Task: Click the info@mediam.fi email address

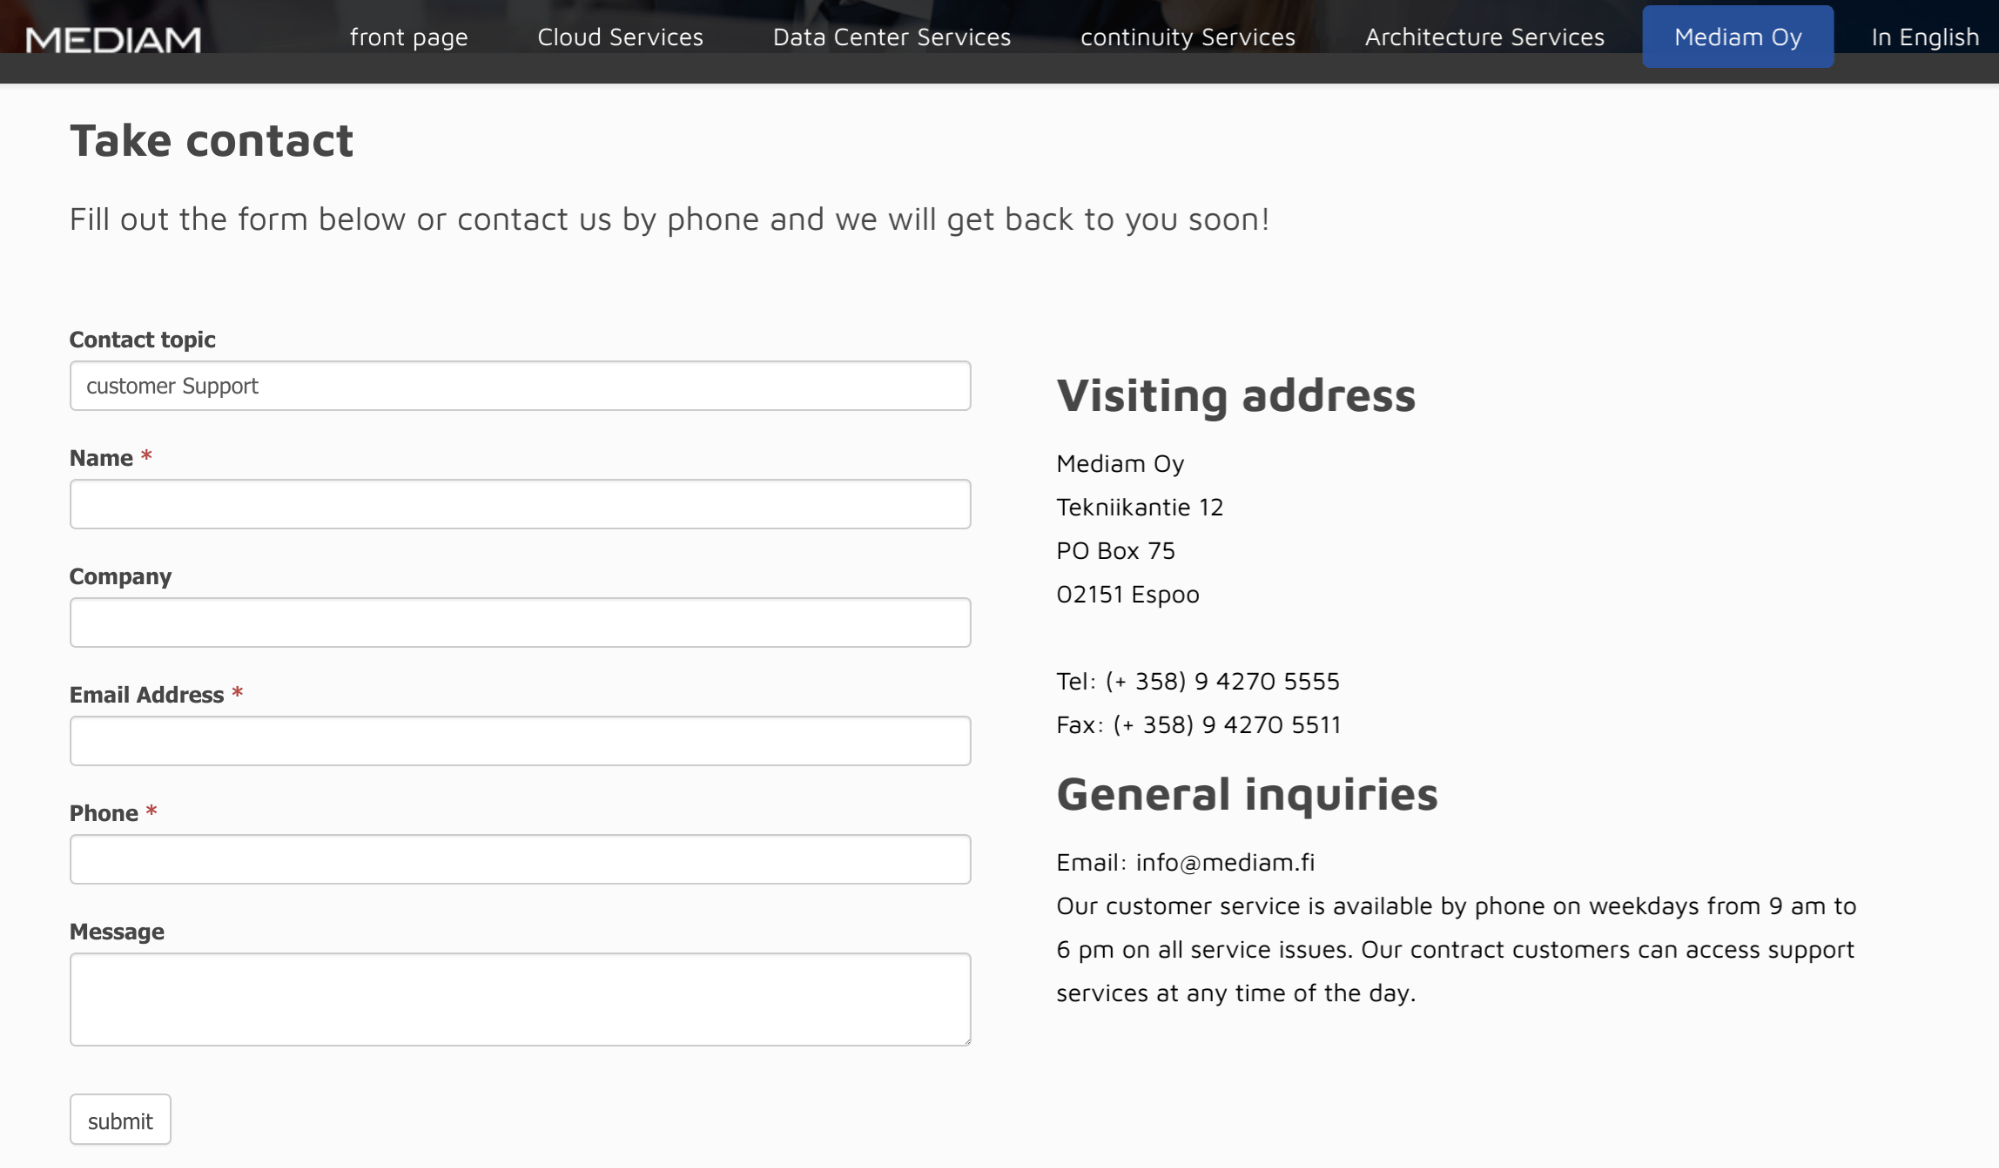Action: click(x=1225, y=862)
